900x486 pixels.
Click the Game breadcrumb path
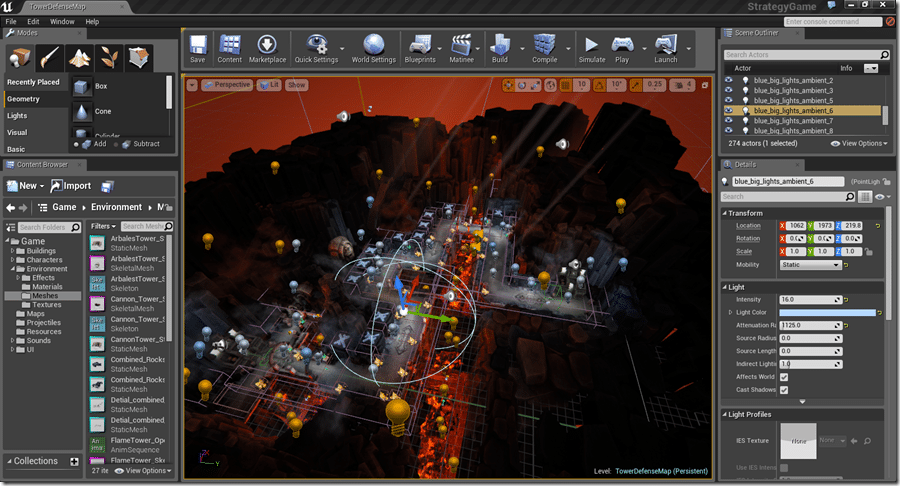click(64, 207)
